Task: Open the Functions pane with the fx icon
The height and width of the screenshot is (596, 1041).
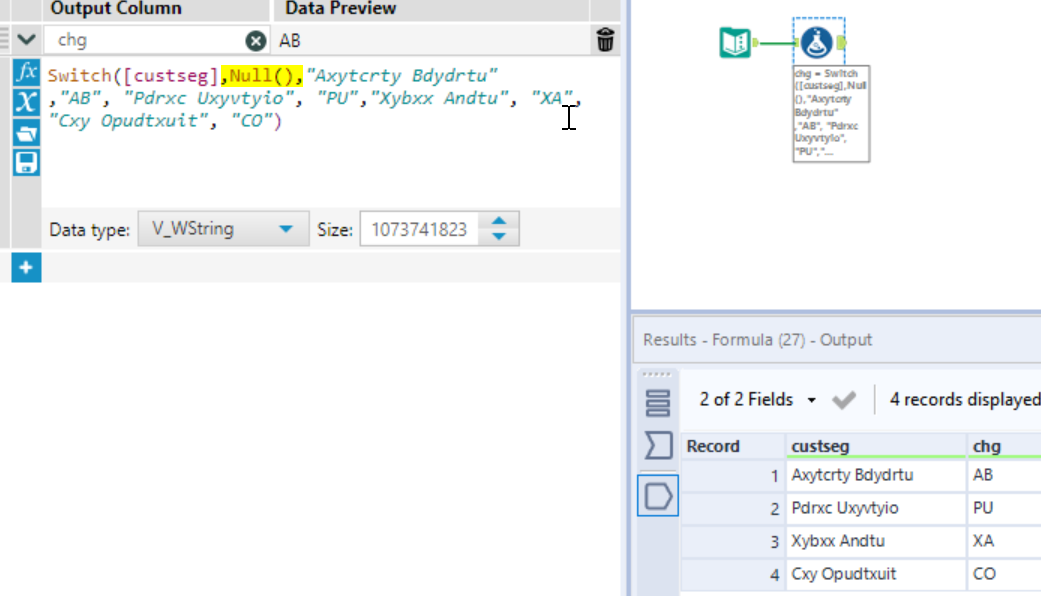Action: (x=25, y=73)
